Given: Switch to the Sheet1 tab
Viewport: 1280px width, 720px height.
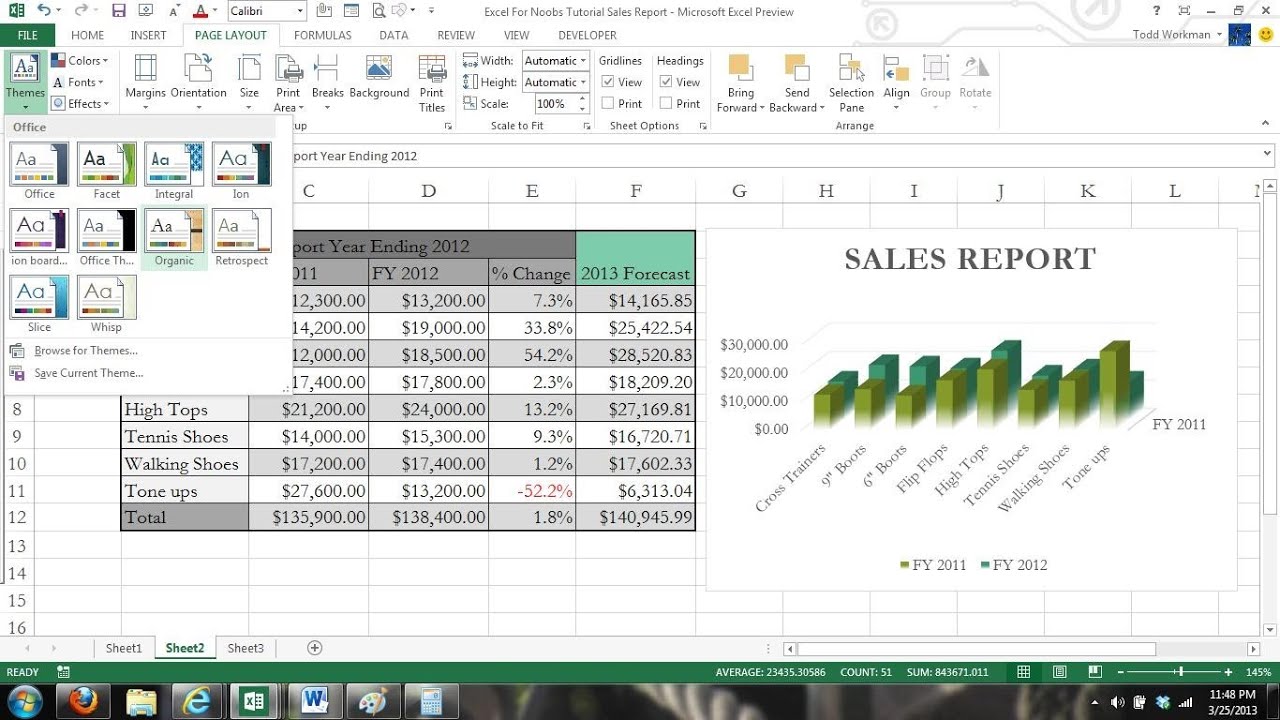Looking at the screenshot, I should point(124,648).
